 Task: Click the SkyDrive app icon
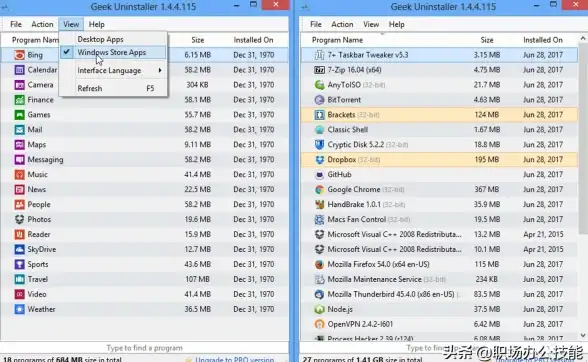point(20,249)
